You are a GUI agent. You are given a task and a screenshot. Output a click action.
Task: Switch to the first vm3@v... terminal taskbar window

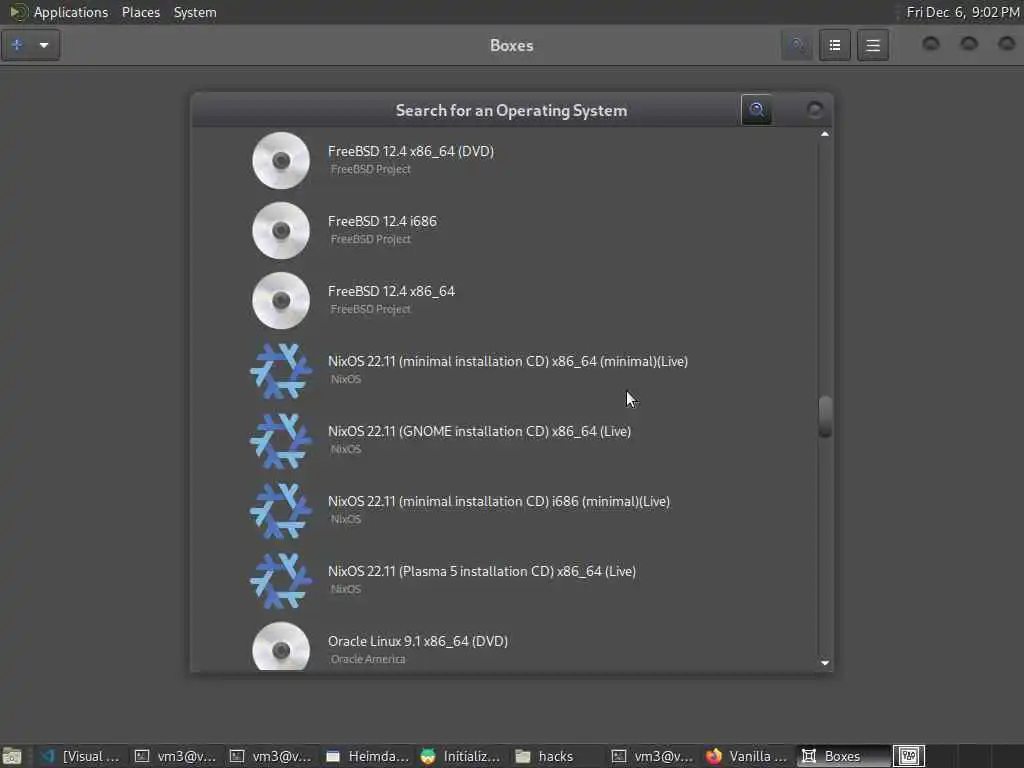(x=175, y=756)
